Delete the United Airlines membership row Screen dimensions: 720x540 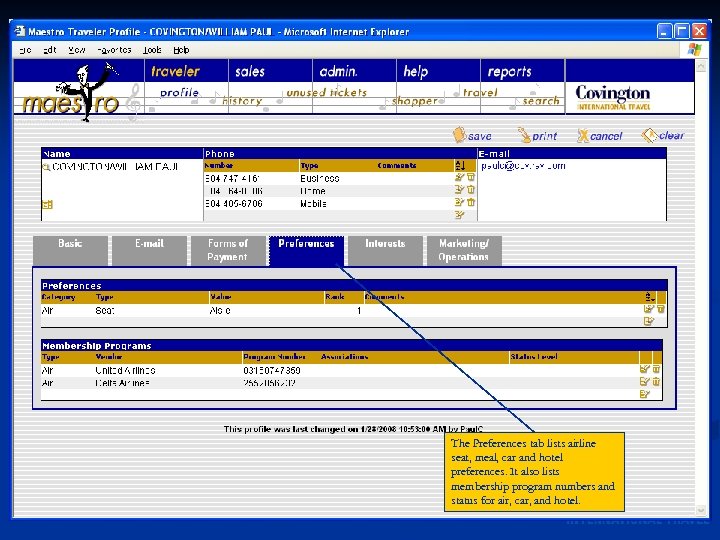click(657, 369)
